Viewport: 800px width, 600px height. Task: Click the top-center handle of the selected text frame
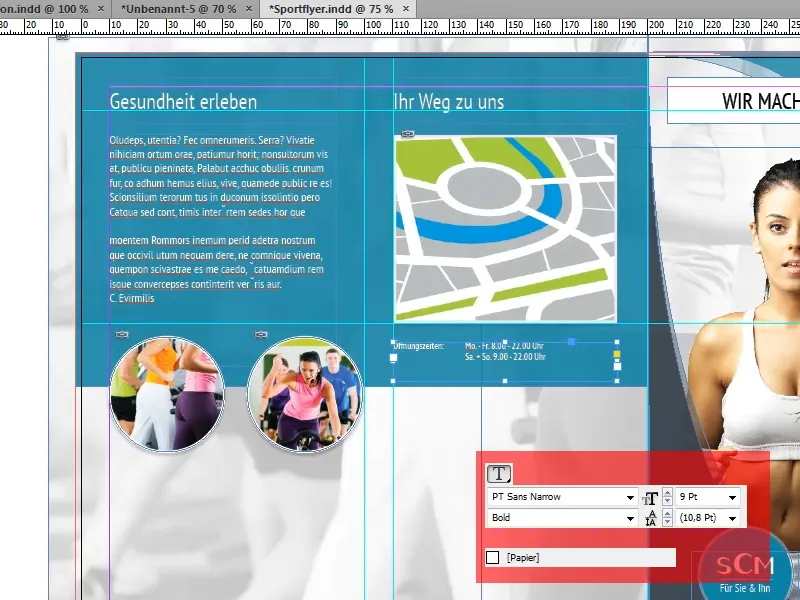pos(505,342)
